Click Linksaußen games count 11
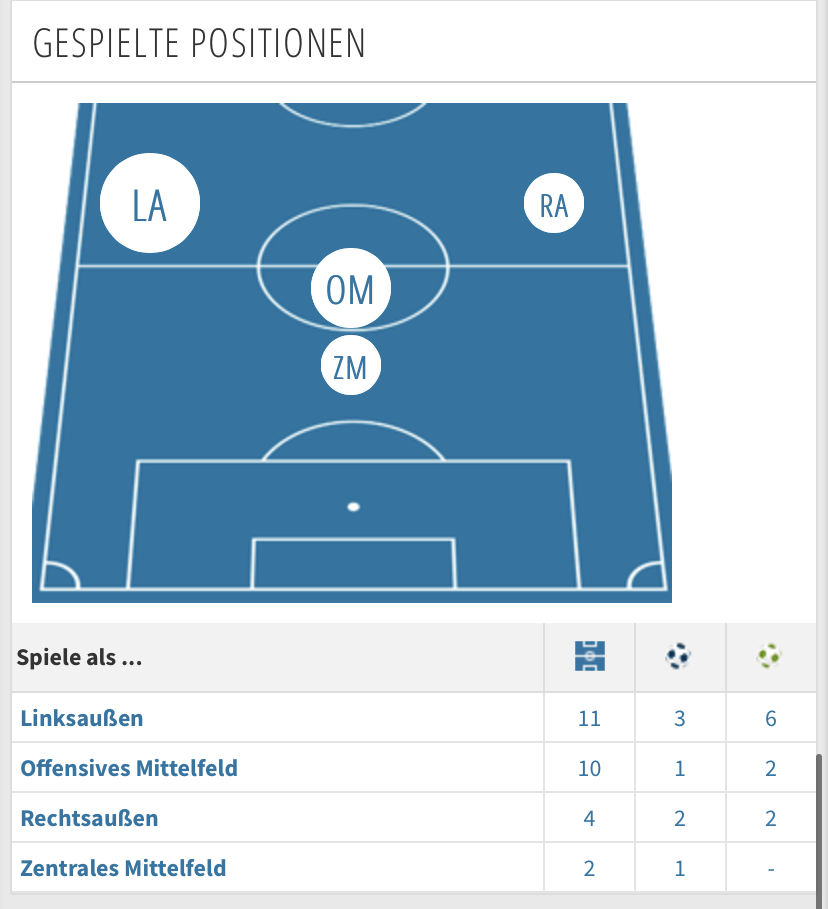This screenshot has height=909, width=828. pyautogui.click(x=589, y=719)
